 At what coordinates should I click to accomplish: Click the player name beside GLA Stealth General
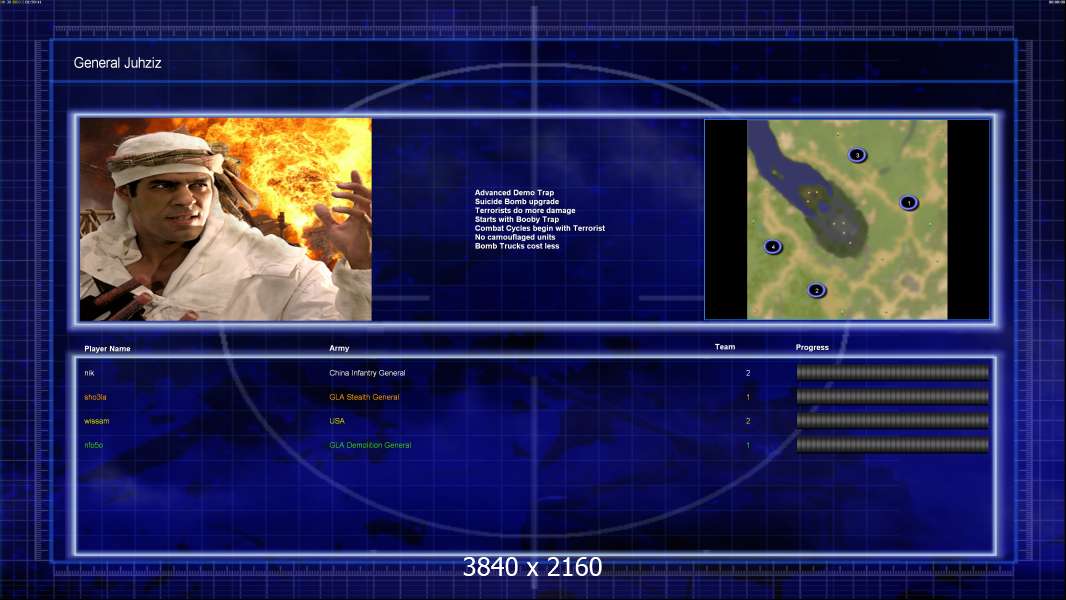pyautogui.click(x=95, y=397)
